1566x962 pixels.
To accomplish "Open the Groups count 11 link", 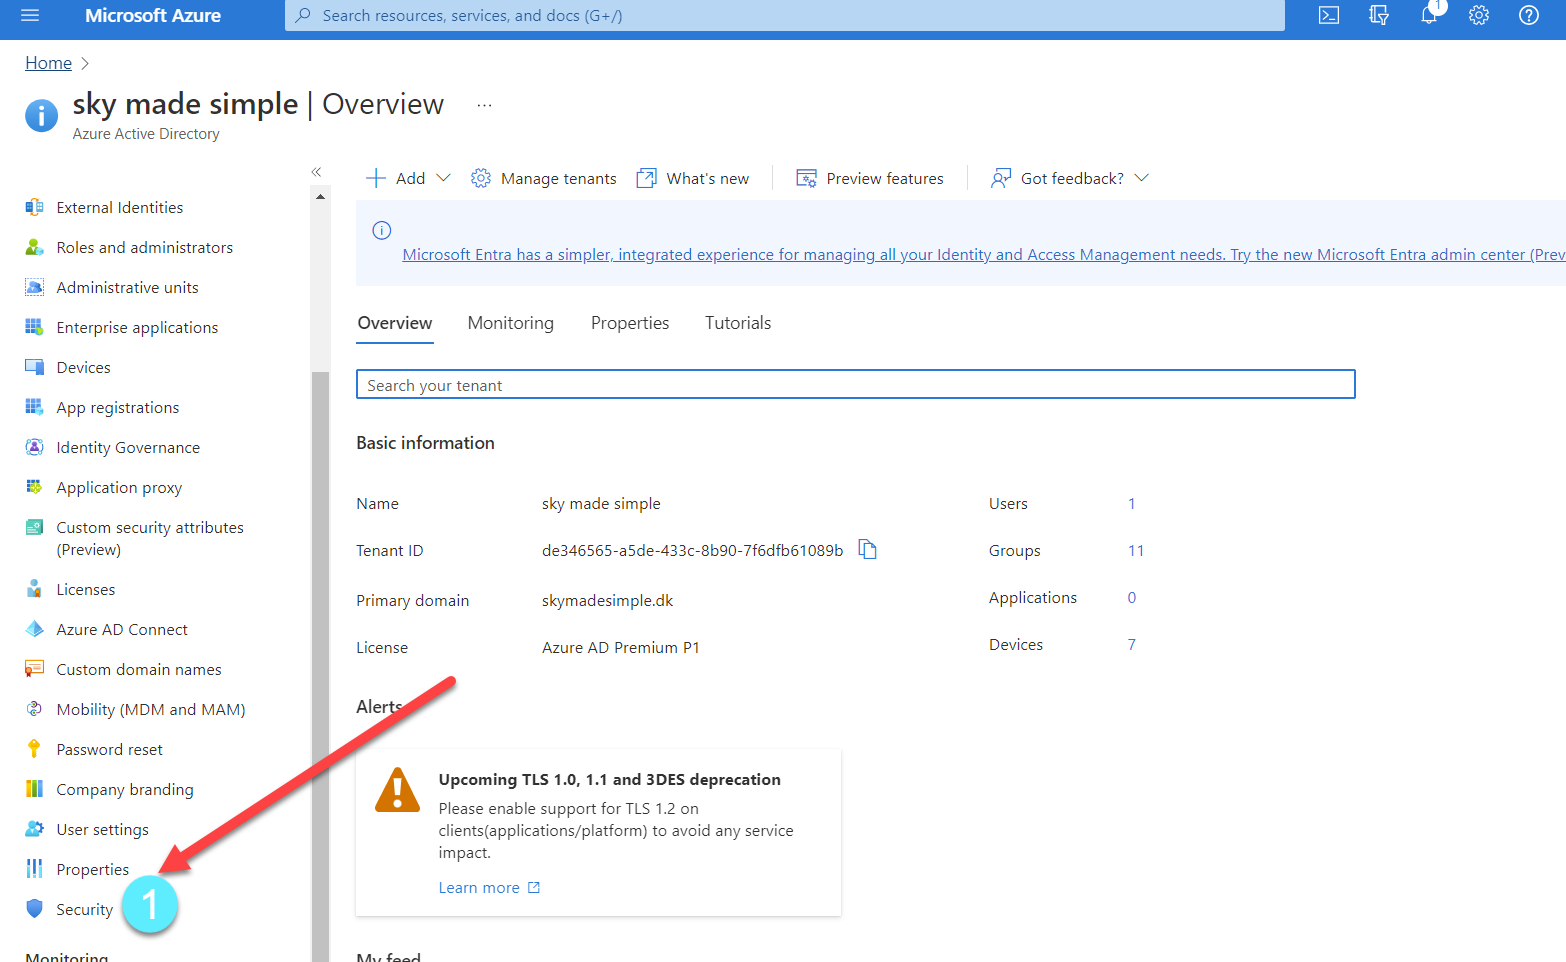I will [1136, 551].
